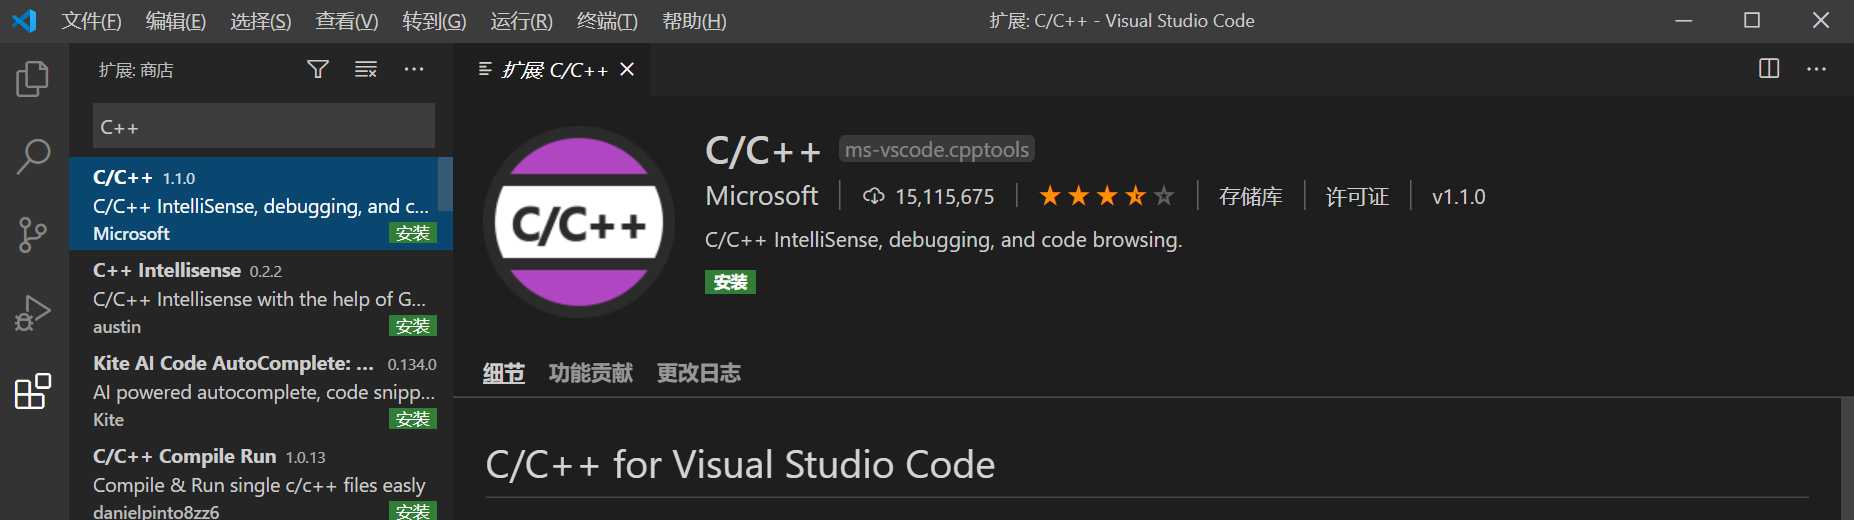
Task: Open the 编辑(E) menu
Action: tap(176, 21)
